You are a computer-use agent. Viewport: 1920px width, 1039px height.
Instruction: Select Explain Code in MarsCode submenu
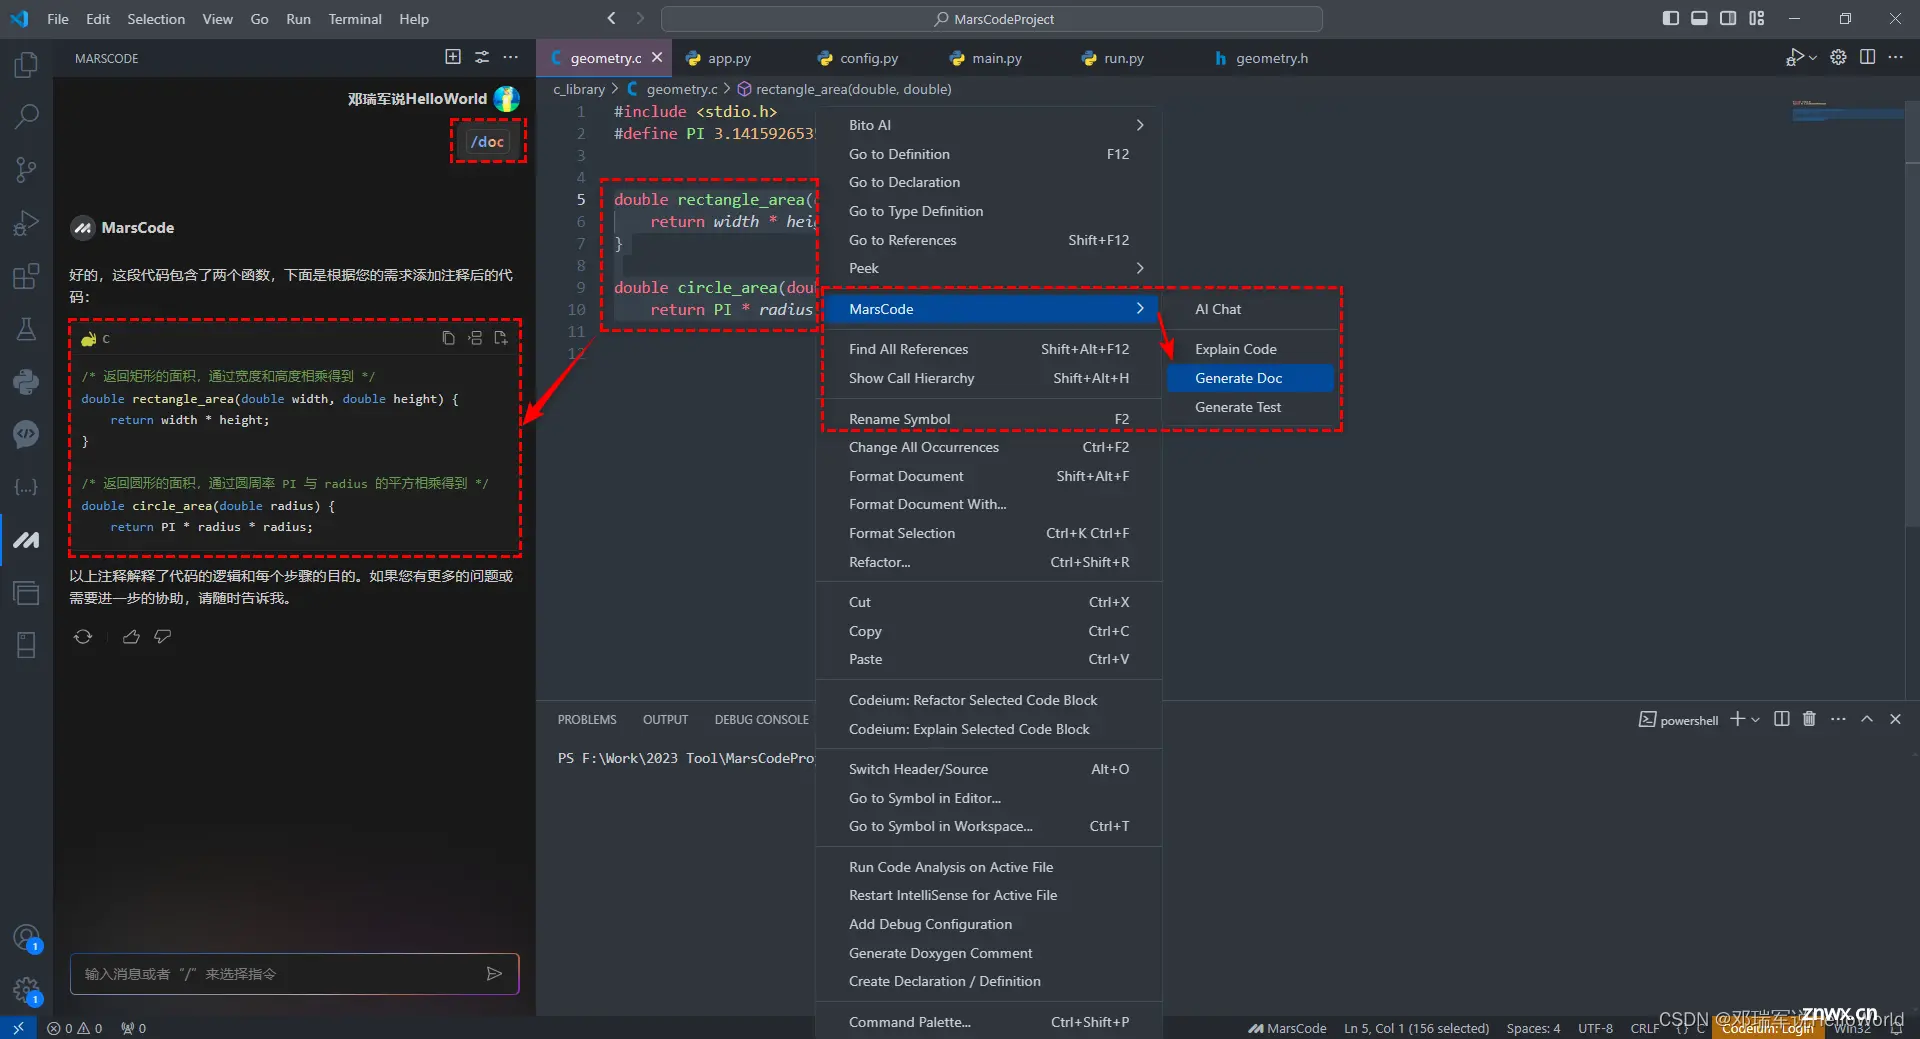tap(1251, 349)
